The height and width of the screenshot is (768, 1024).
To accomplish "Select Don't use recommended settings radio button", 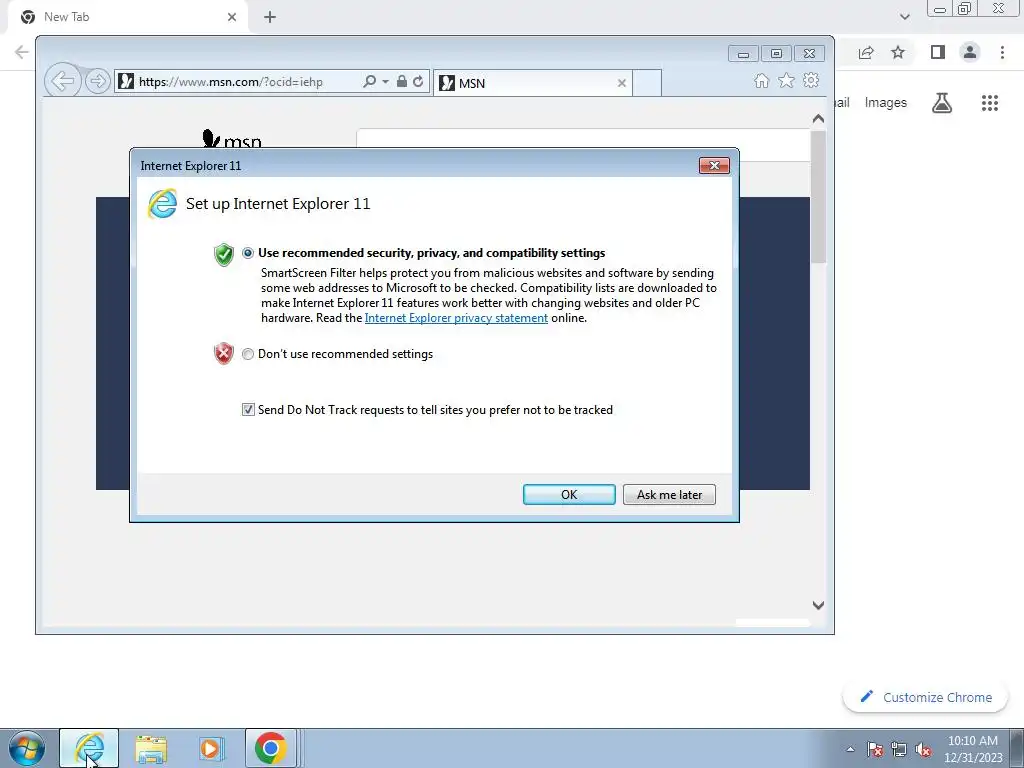I will (248, 354).
